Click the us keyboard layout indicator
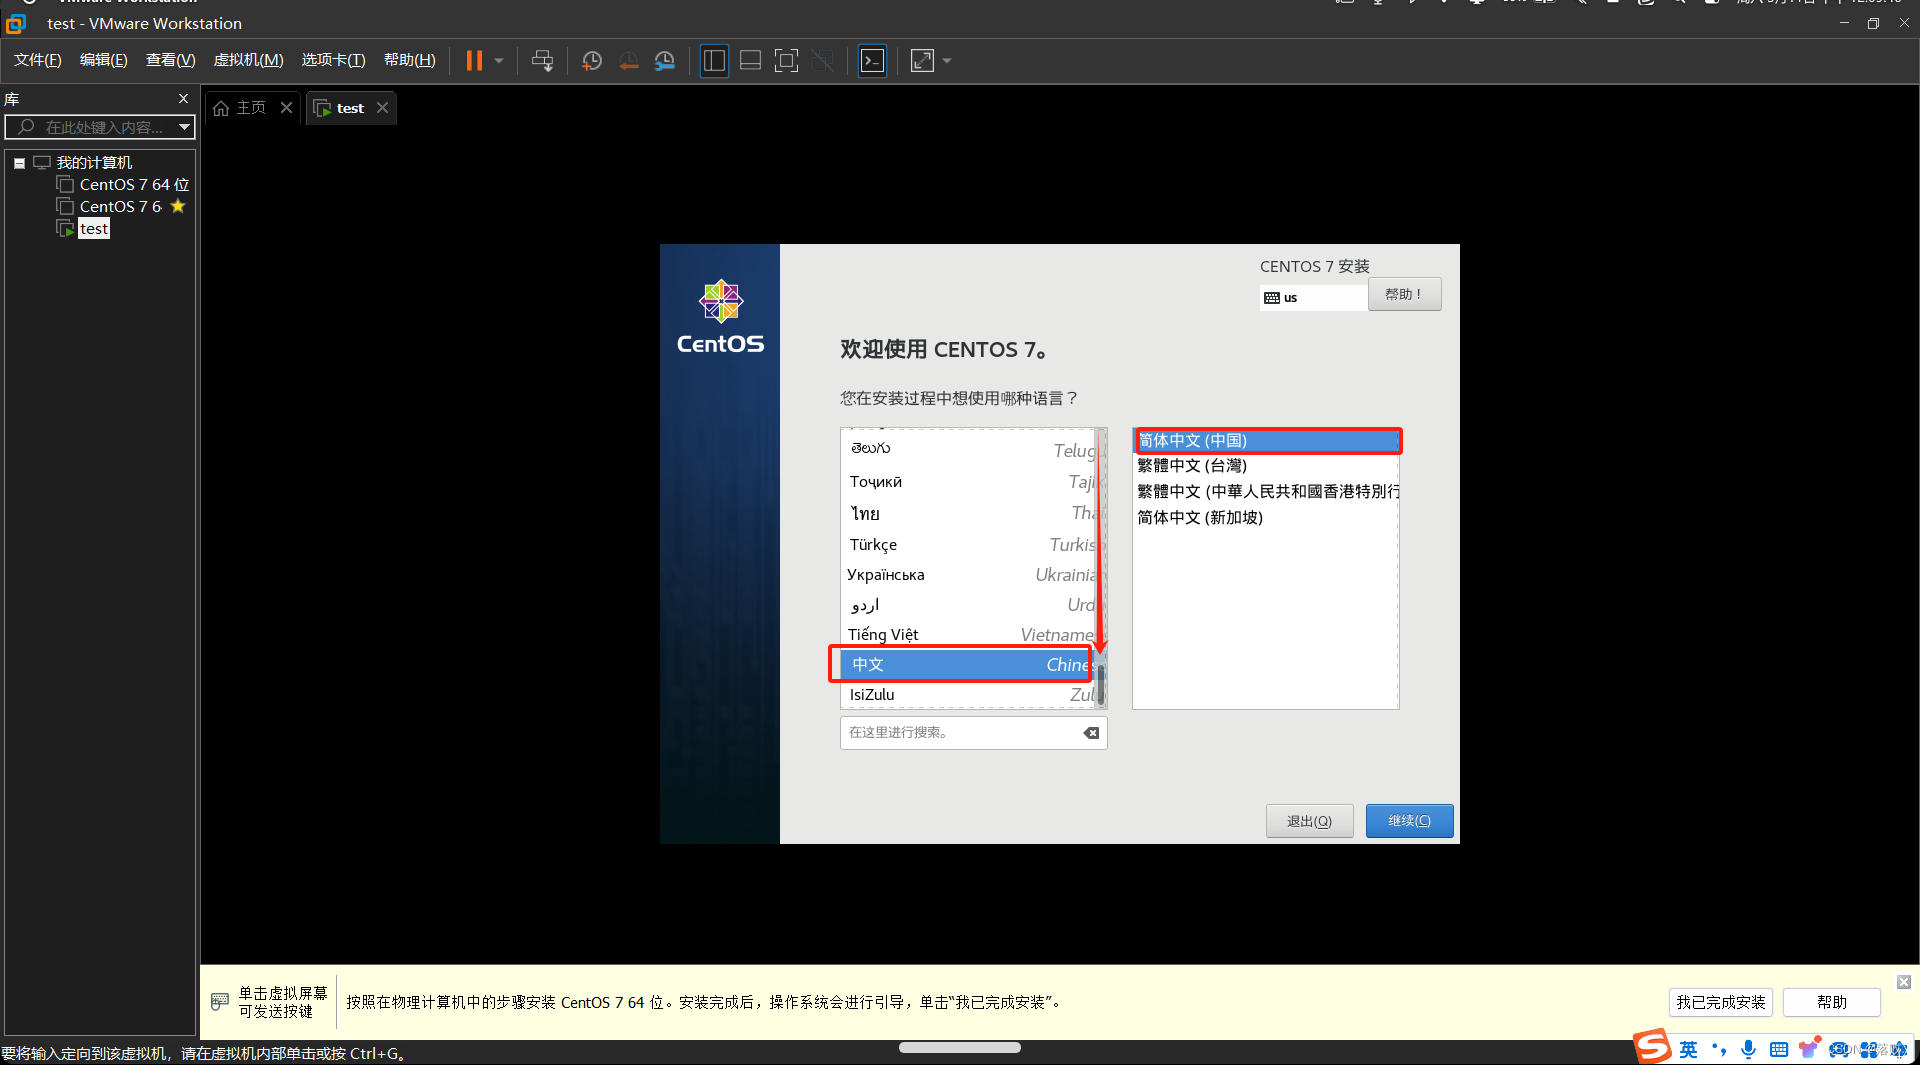 [x=1313, y=298]
